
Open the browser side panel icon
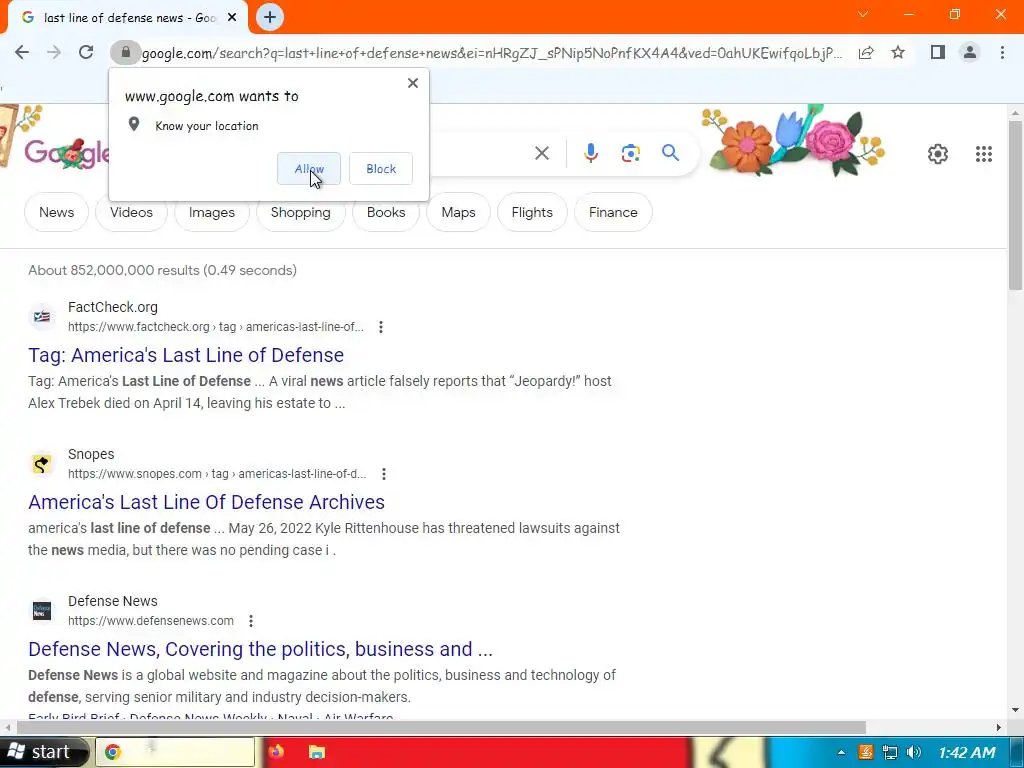point(938,52)
